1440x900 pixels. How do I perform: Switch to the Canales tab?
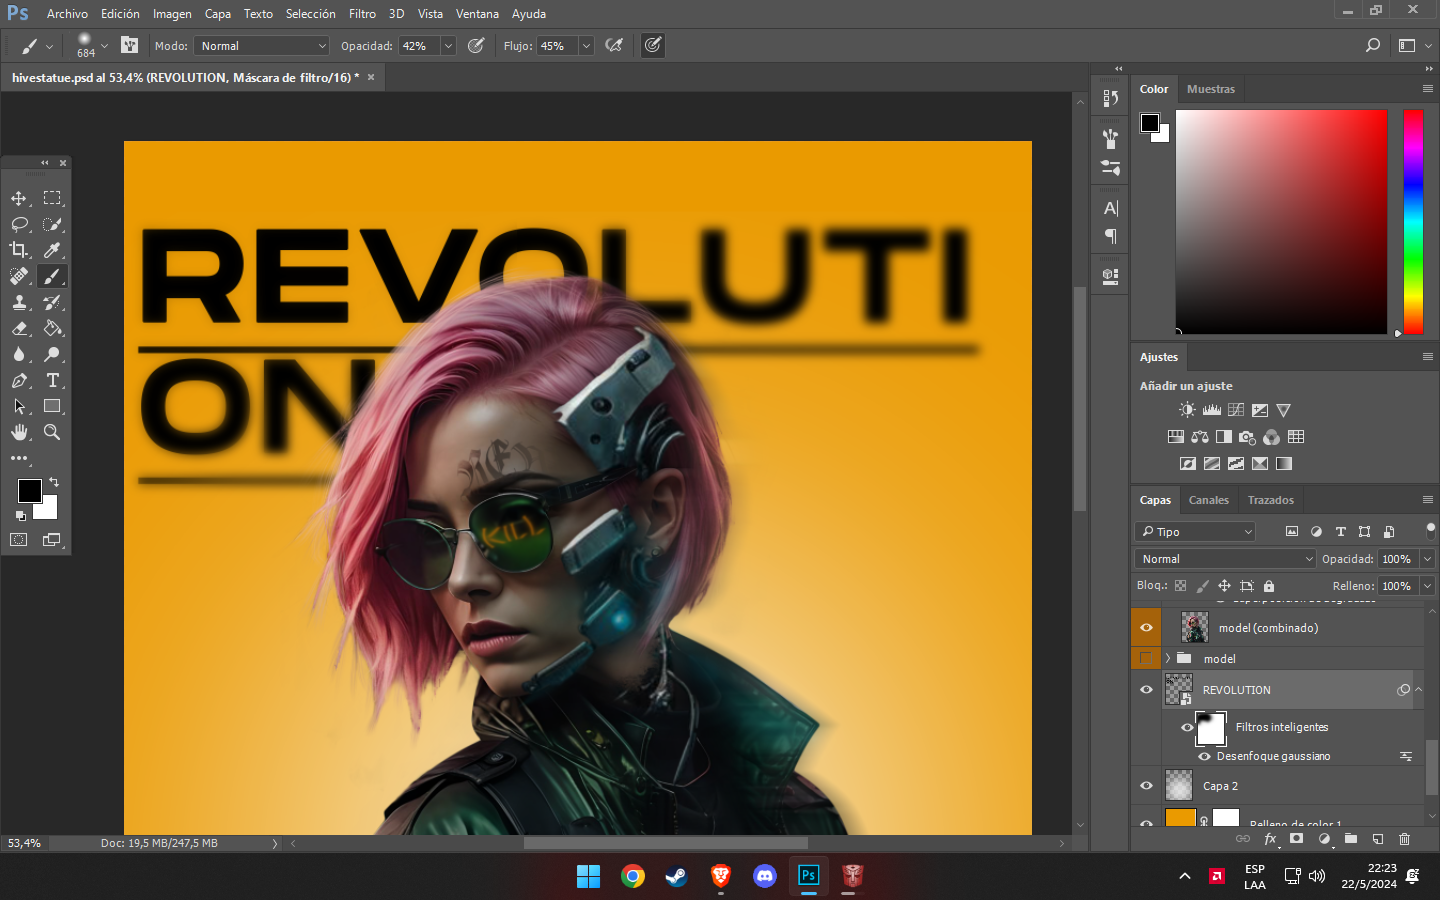(x=1208, y=500)
